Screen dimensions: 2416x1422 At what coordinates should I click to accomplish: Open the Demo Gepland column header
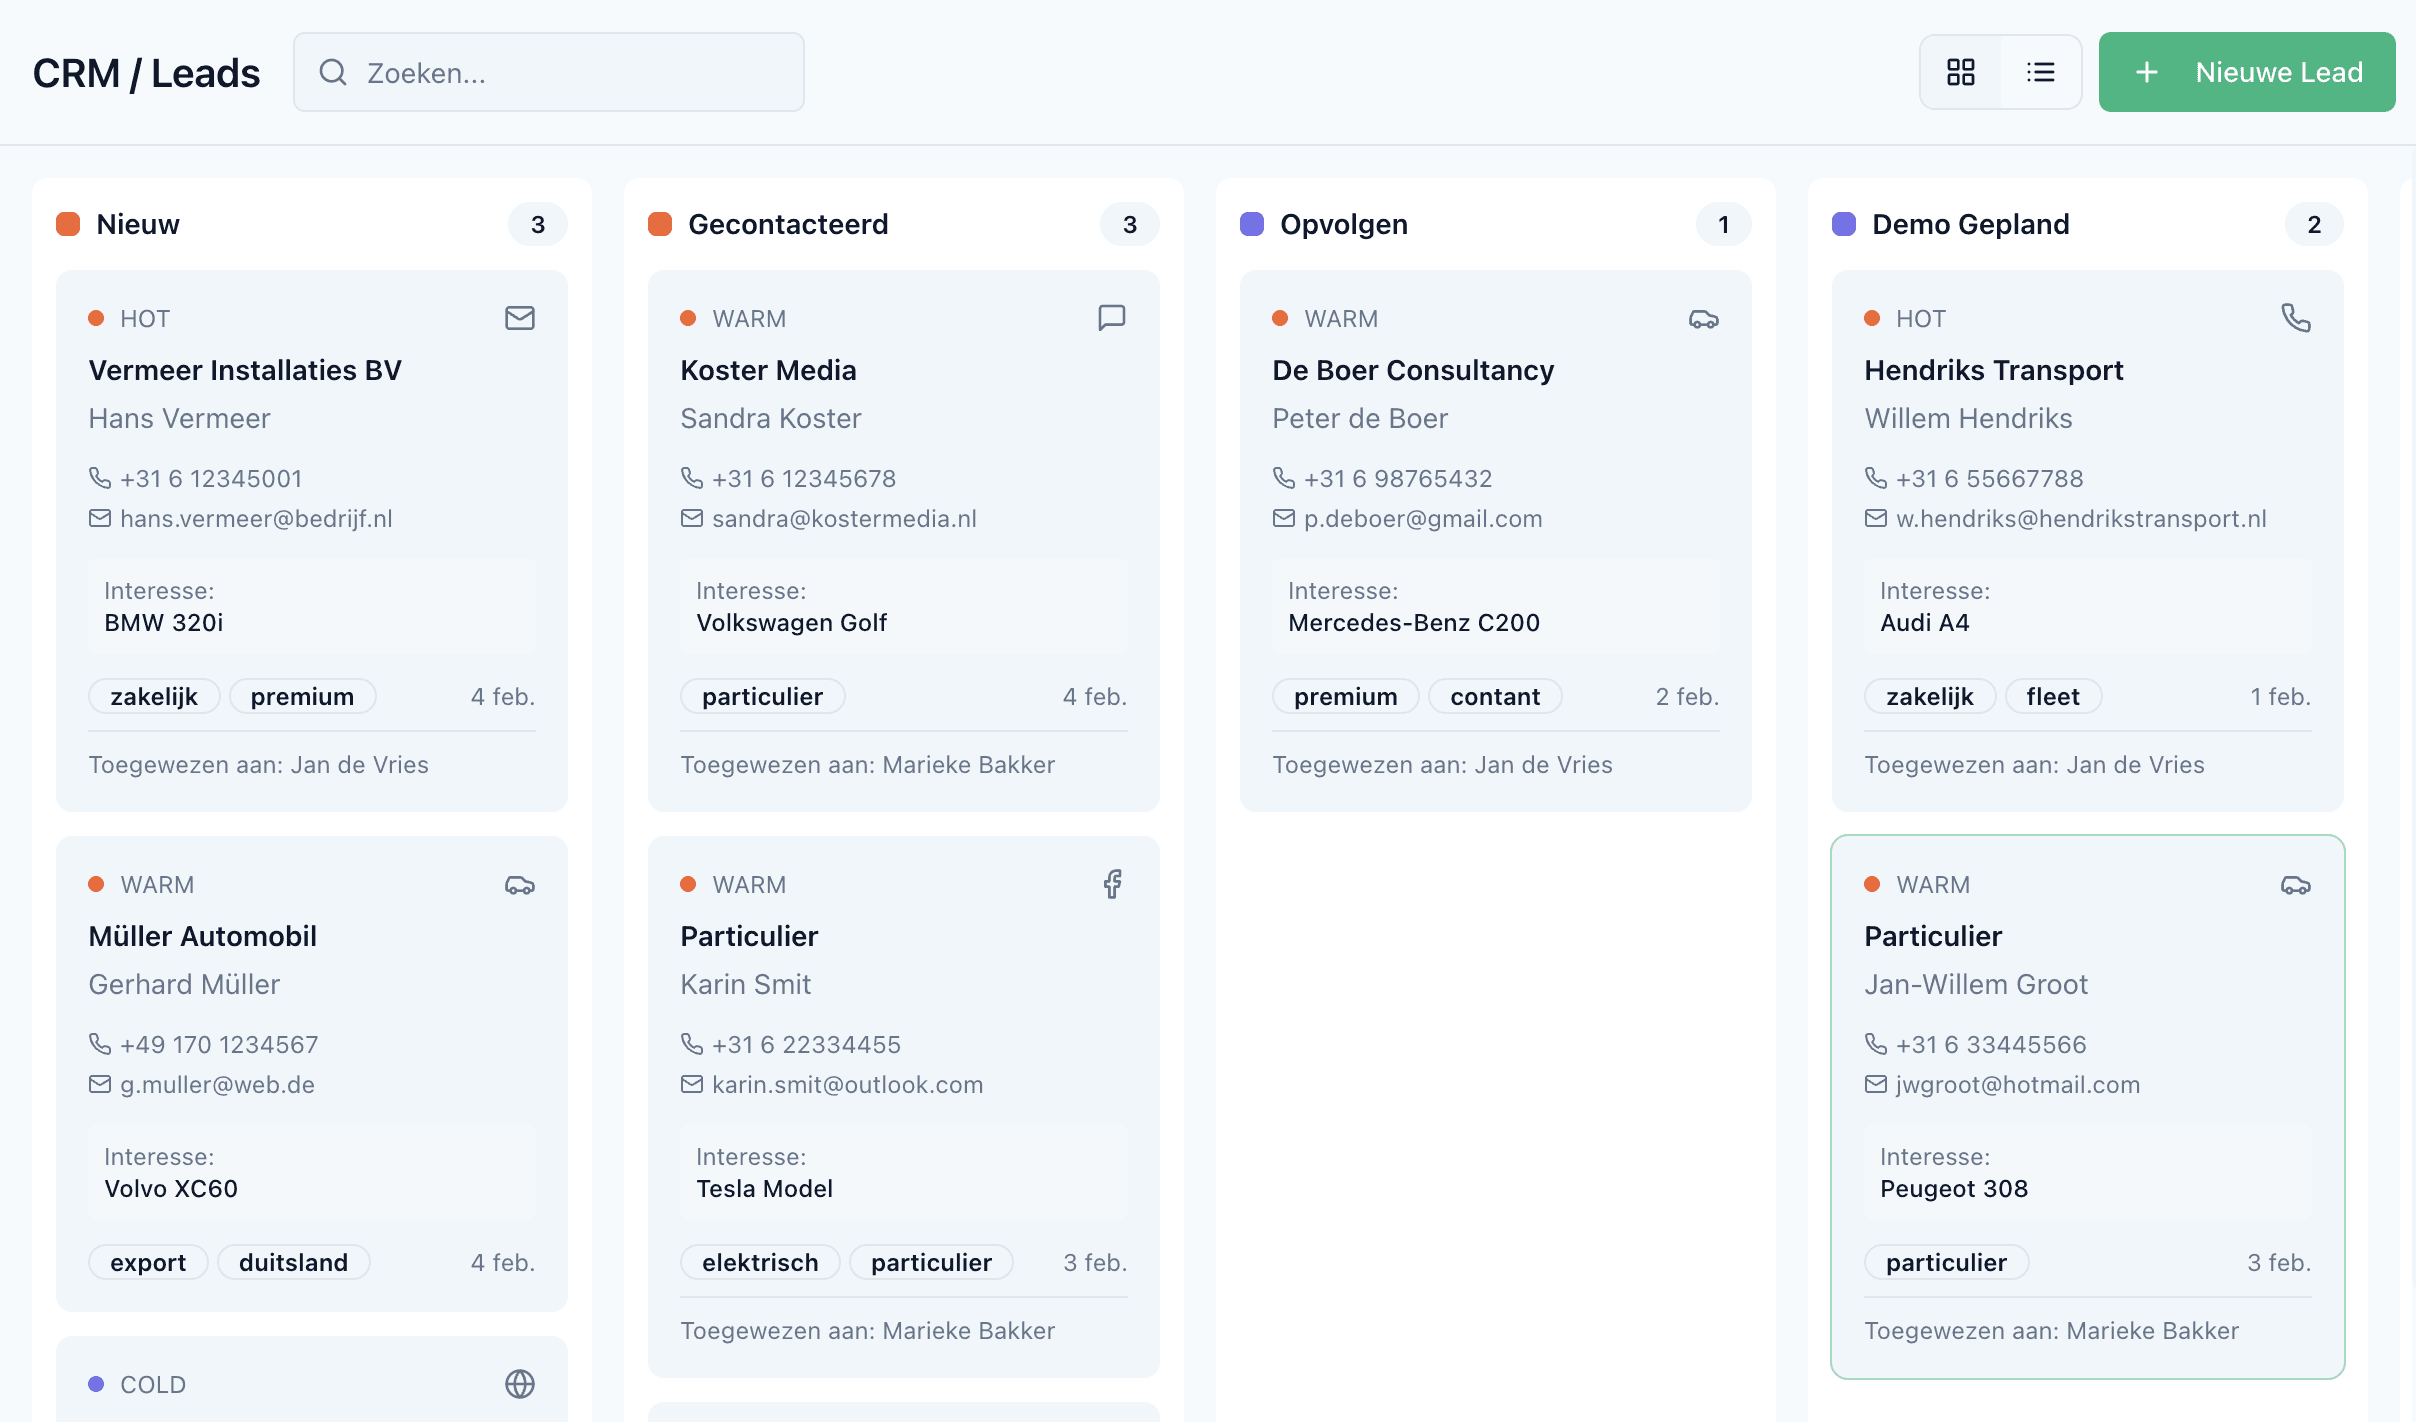click(x=1970, y=224)
